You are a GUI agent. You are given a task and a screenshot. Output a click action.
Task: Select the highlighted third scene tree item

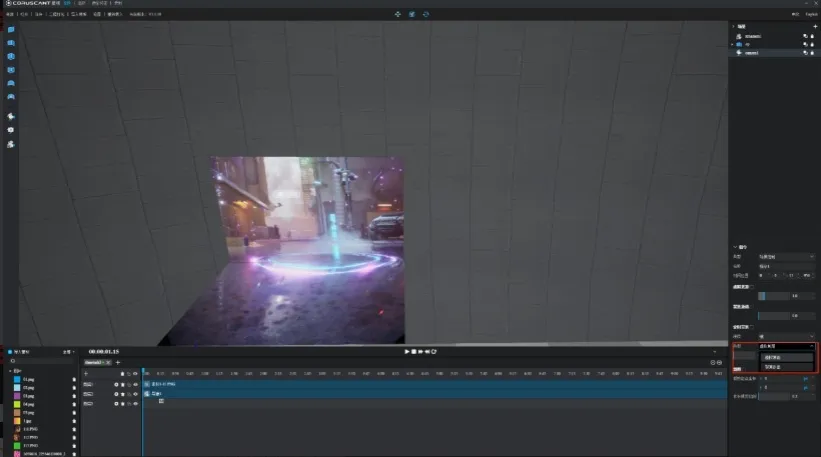[x=773, y=53]
